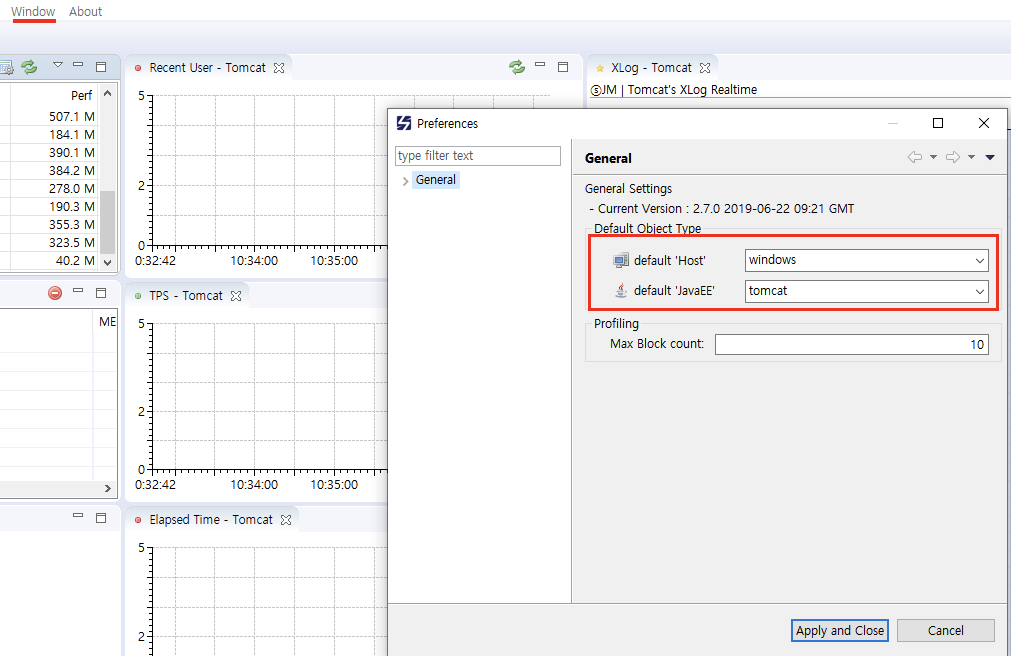1011x656 pixels.
Task: Select the TPS - Tomcat tab
Action: coord(186,295)
